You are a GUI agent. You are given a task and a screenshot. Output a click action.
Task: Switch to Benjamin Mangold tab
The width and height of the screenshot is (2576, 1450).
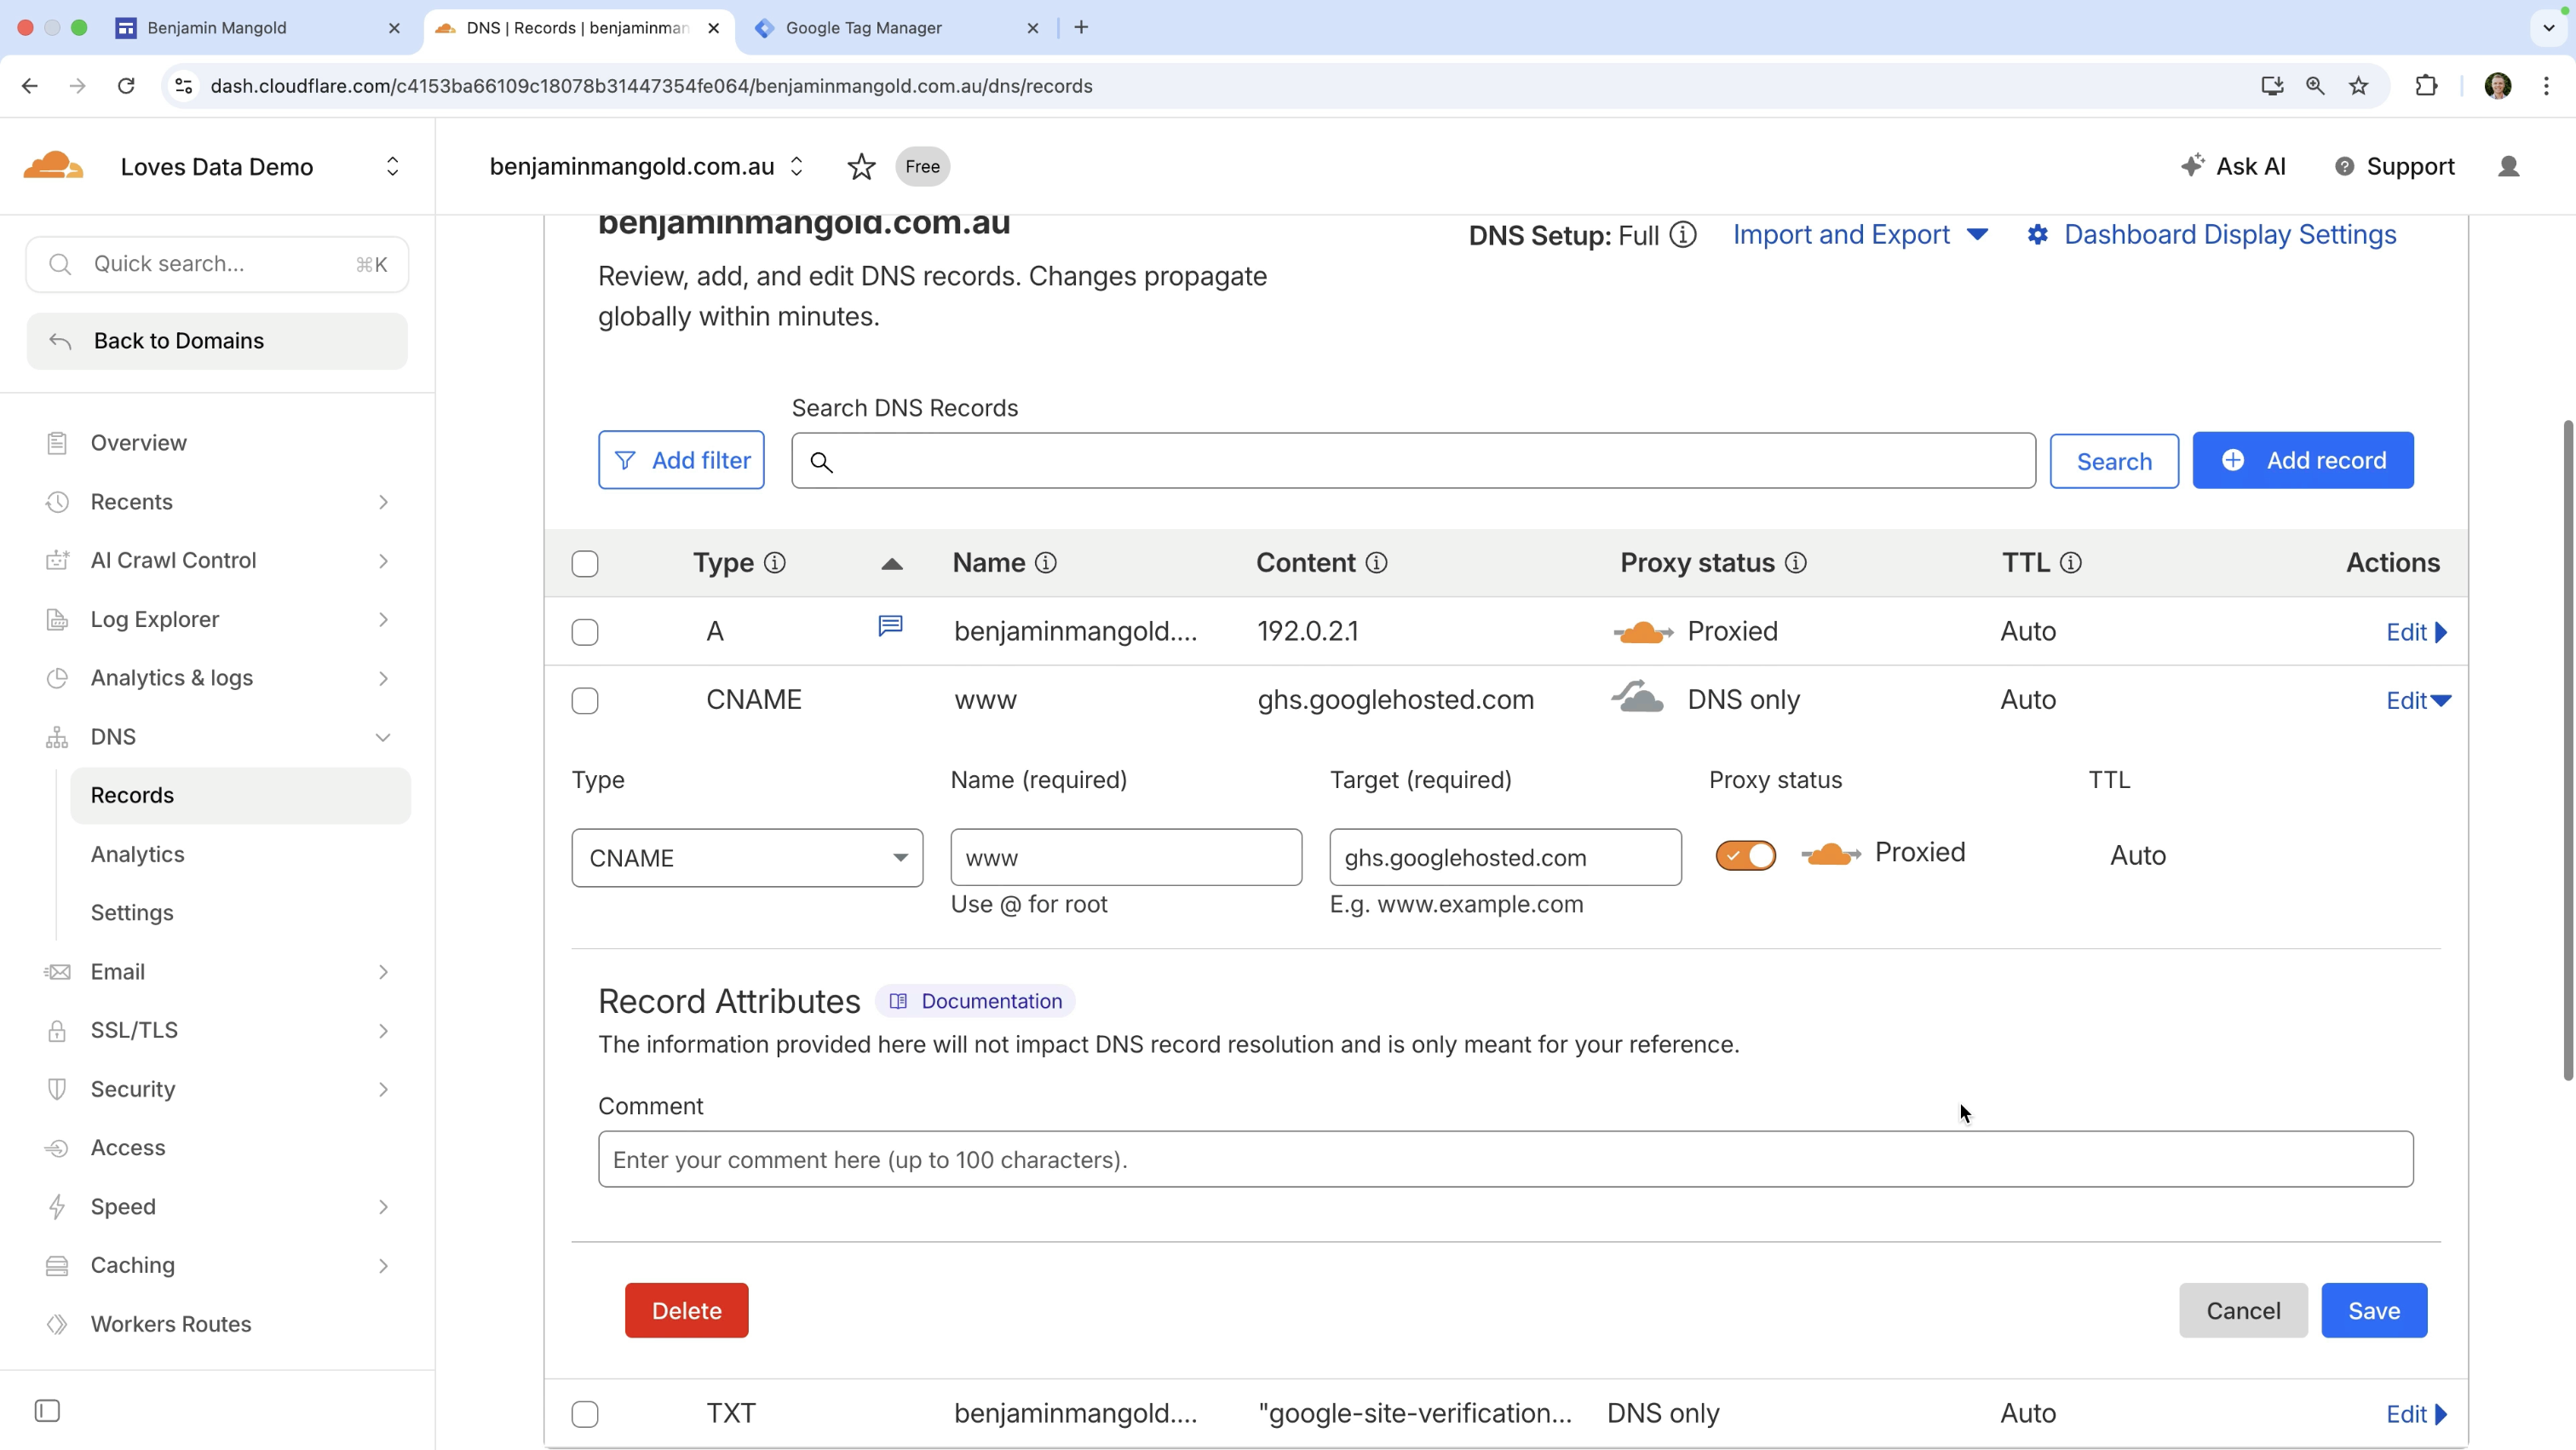(x=258, y=28)
